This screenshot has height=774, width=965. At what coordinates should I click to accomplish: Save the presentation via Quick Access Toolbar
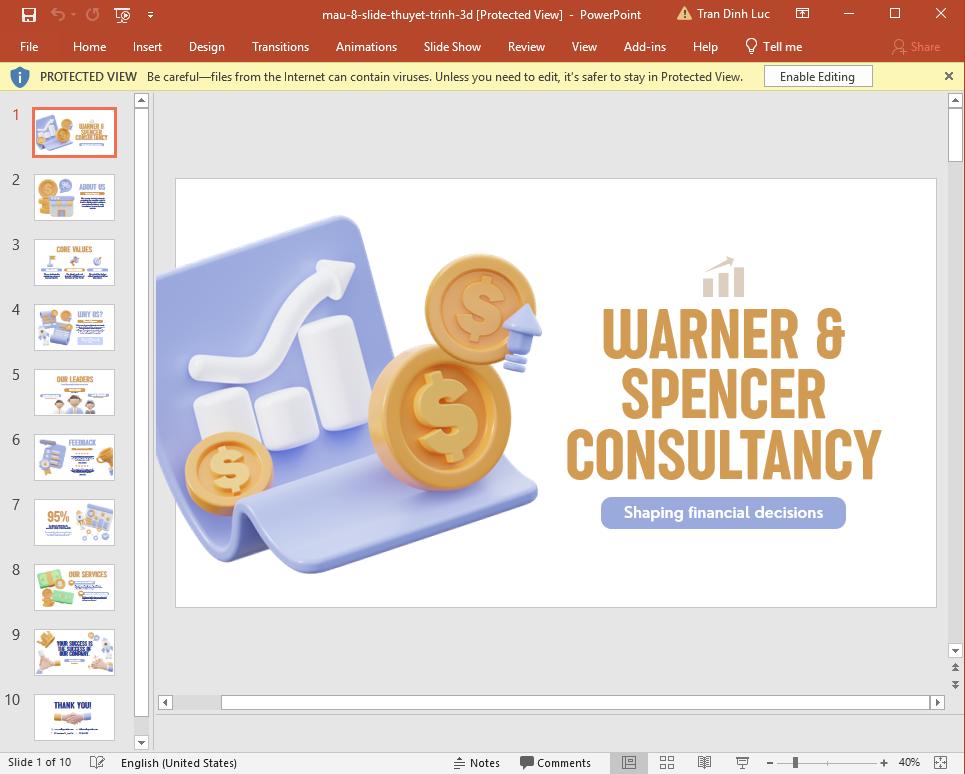(x=28, y=14)
